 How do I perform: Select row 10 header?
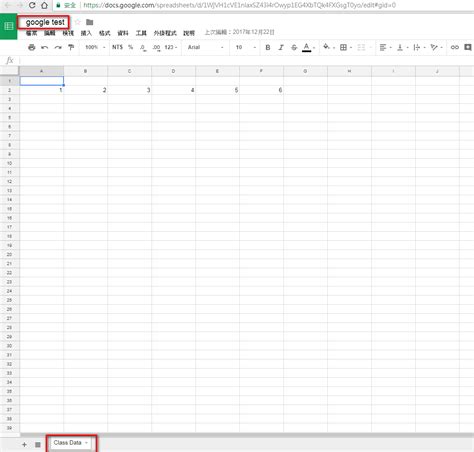pos(9,163)
